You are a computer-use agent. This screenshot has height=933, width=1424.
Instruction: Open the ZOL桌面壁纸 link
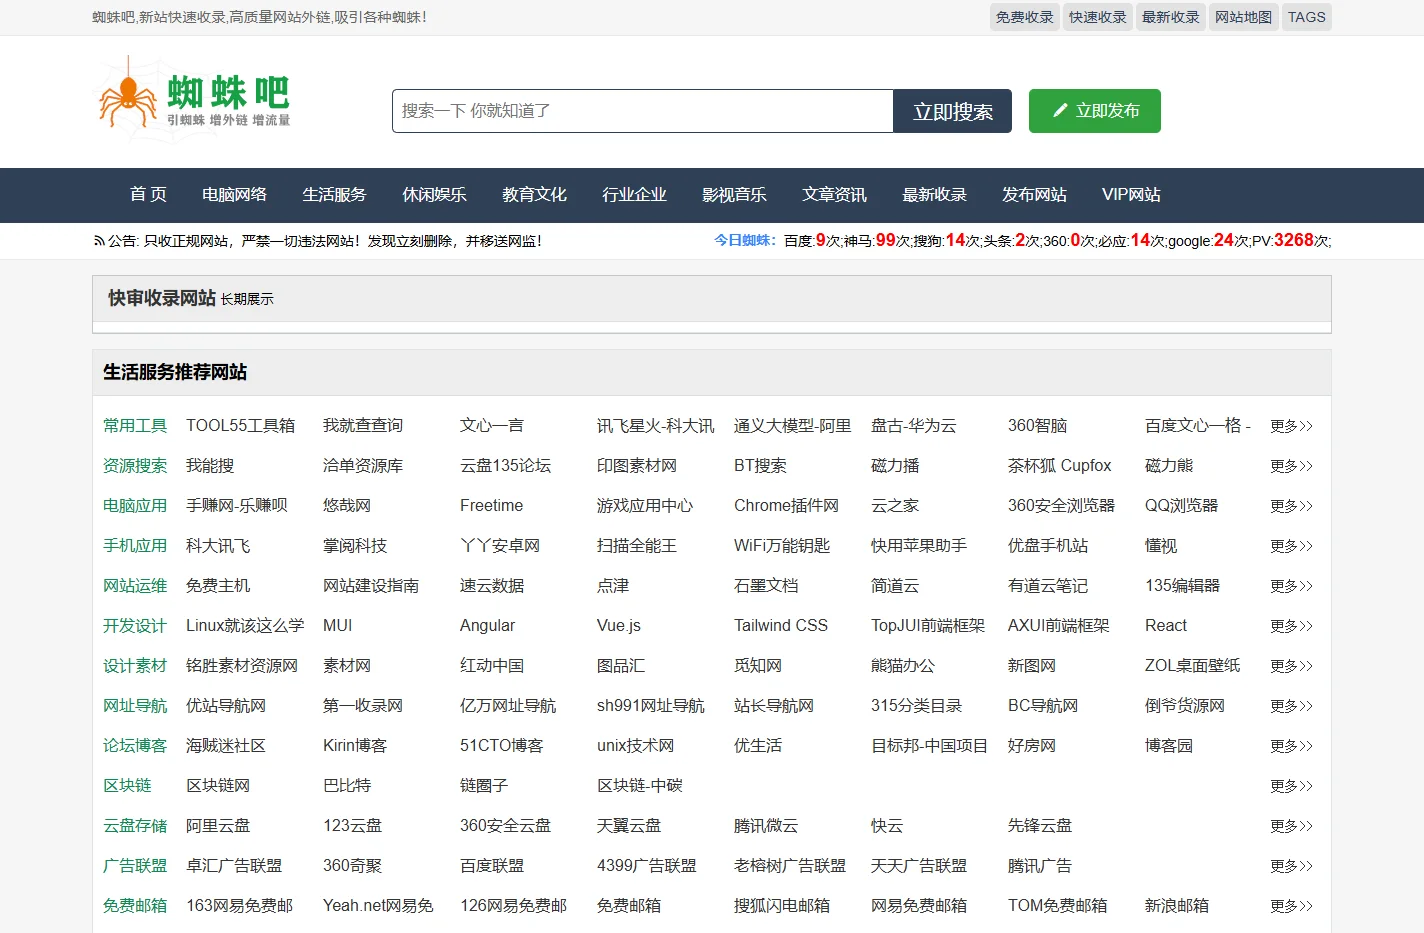(1192, 666)
